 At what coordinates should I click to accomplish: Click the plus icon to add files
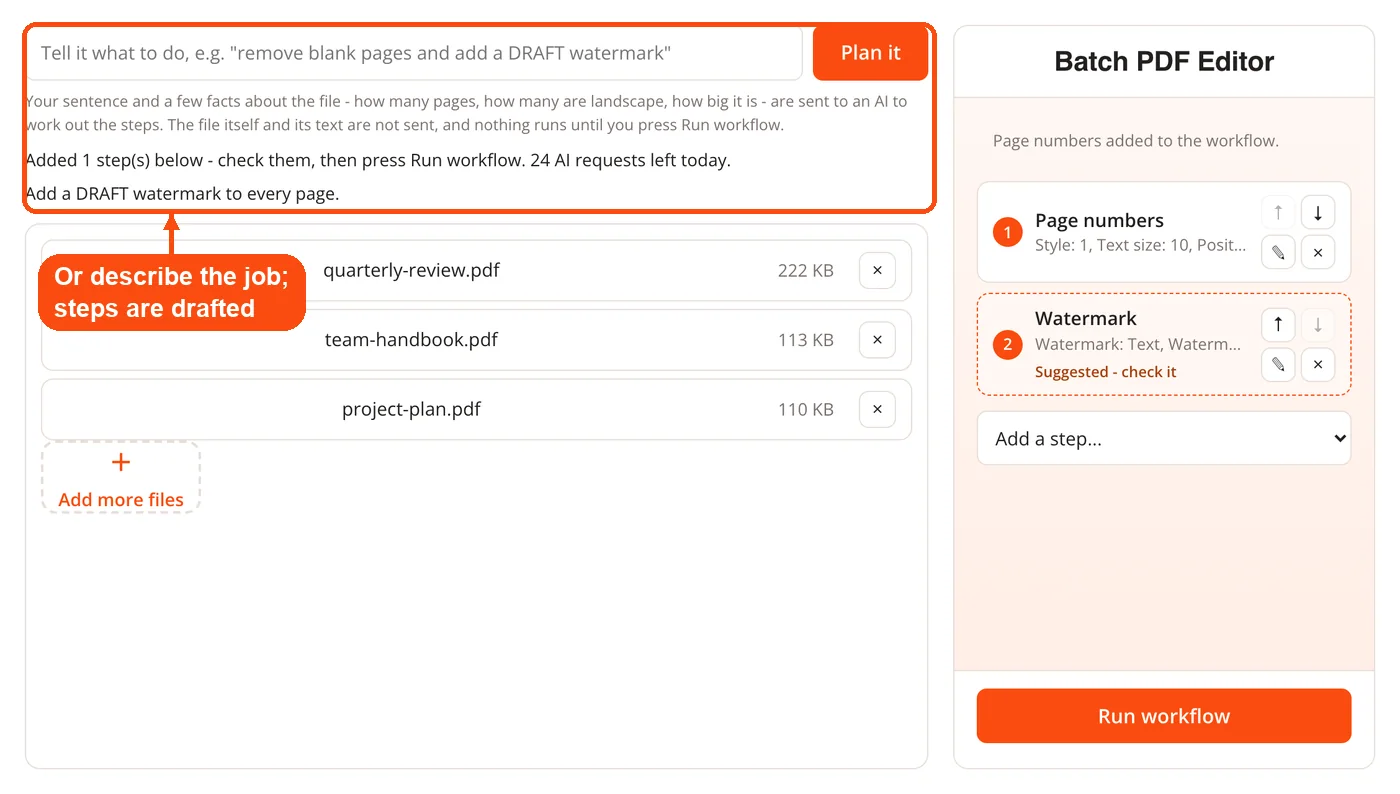[121, 463]
